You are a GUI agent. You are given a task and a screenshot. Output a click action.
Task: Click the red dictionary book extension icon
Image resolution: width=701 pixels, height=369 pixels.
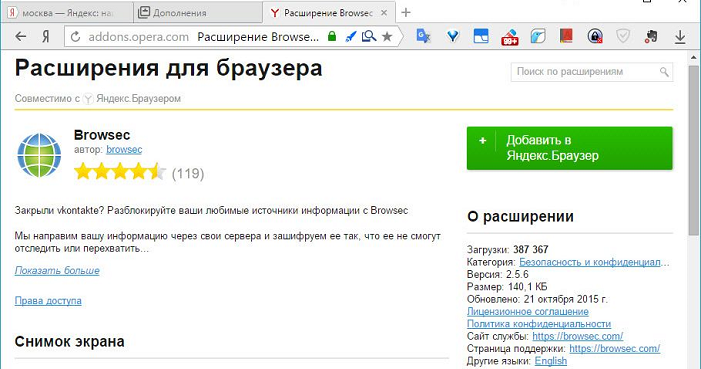tap(566, 36)
